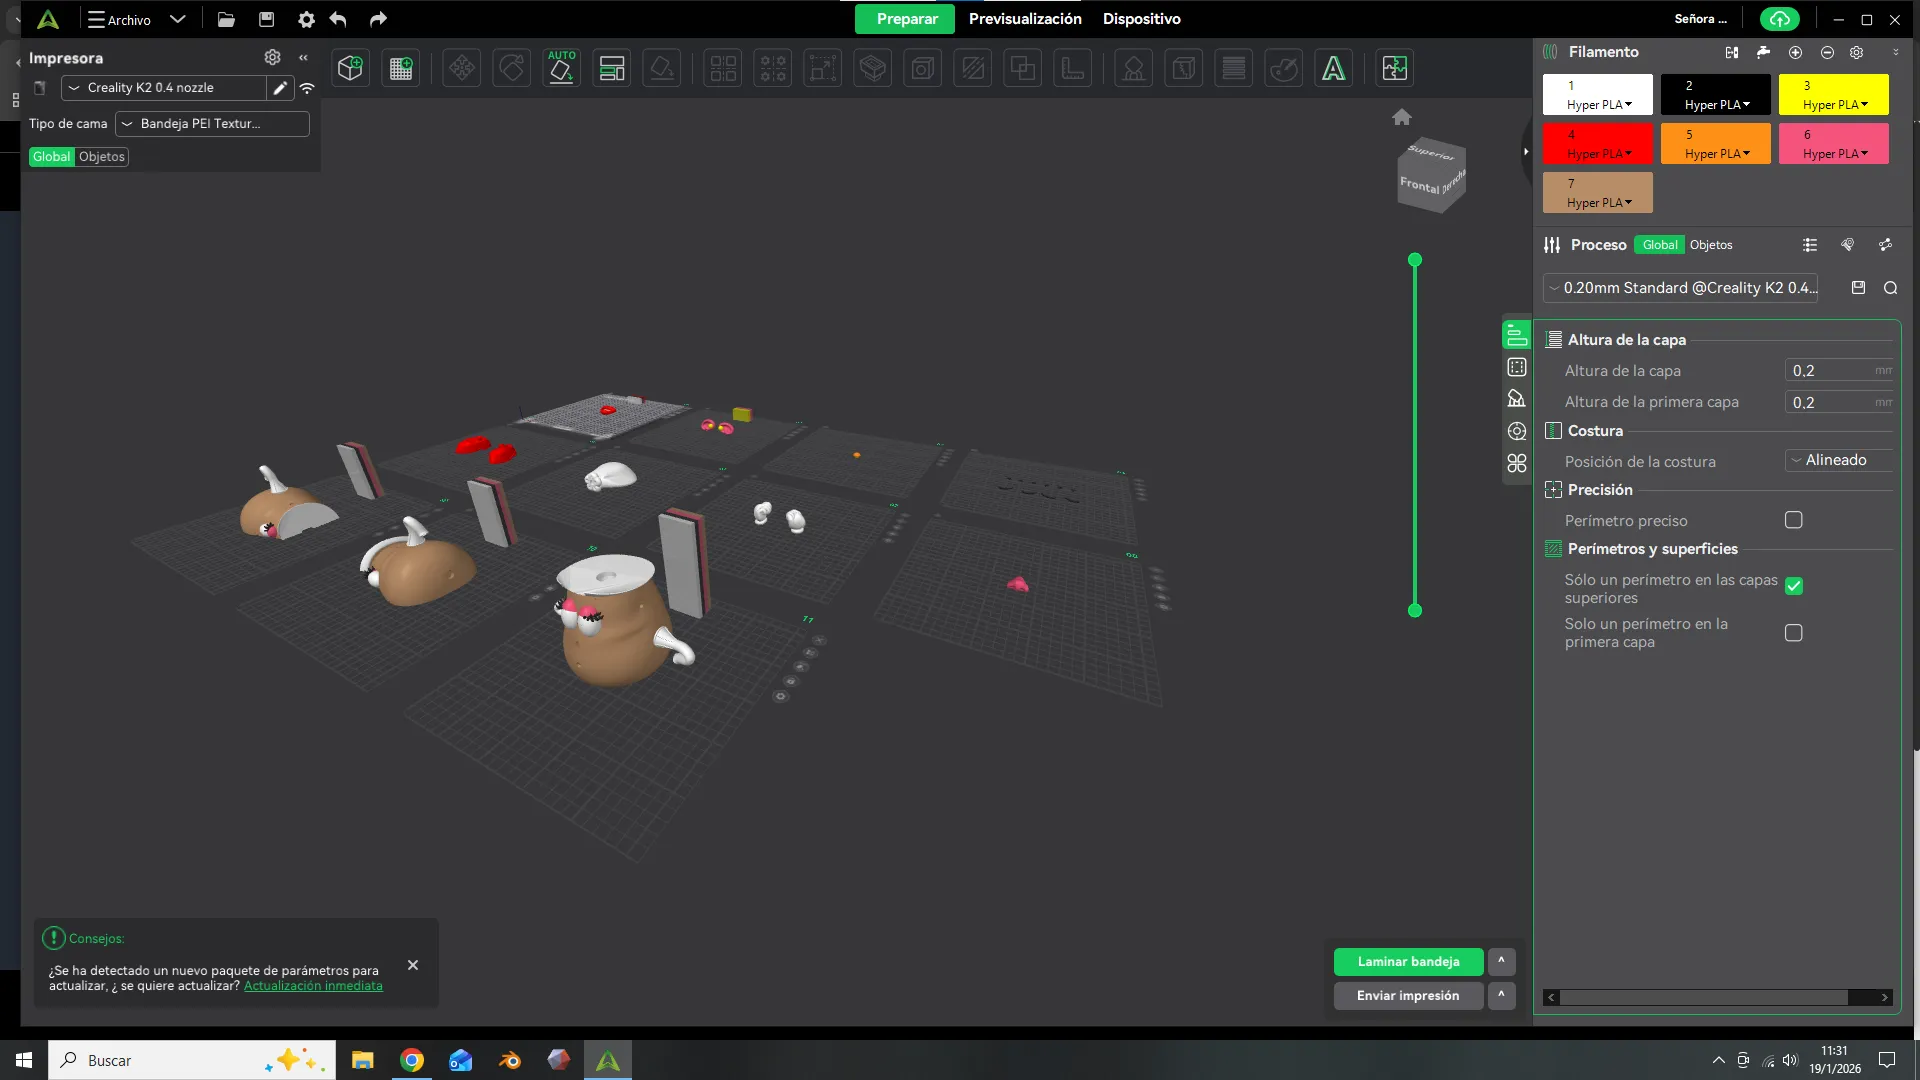The height and width of the screenshot is (1080, 1920).
Task: Switch to the Previsualización tab
Action: pyautogui.click(x=1025, y=19)
